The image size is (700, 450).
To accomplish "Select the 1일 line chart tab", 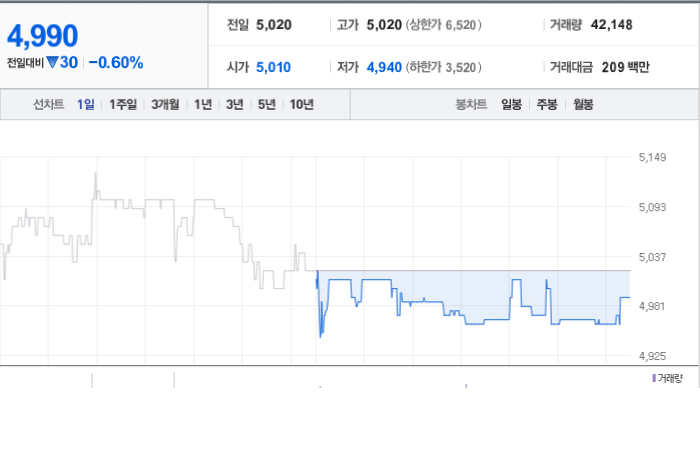I will click(x=86, y=104).
